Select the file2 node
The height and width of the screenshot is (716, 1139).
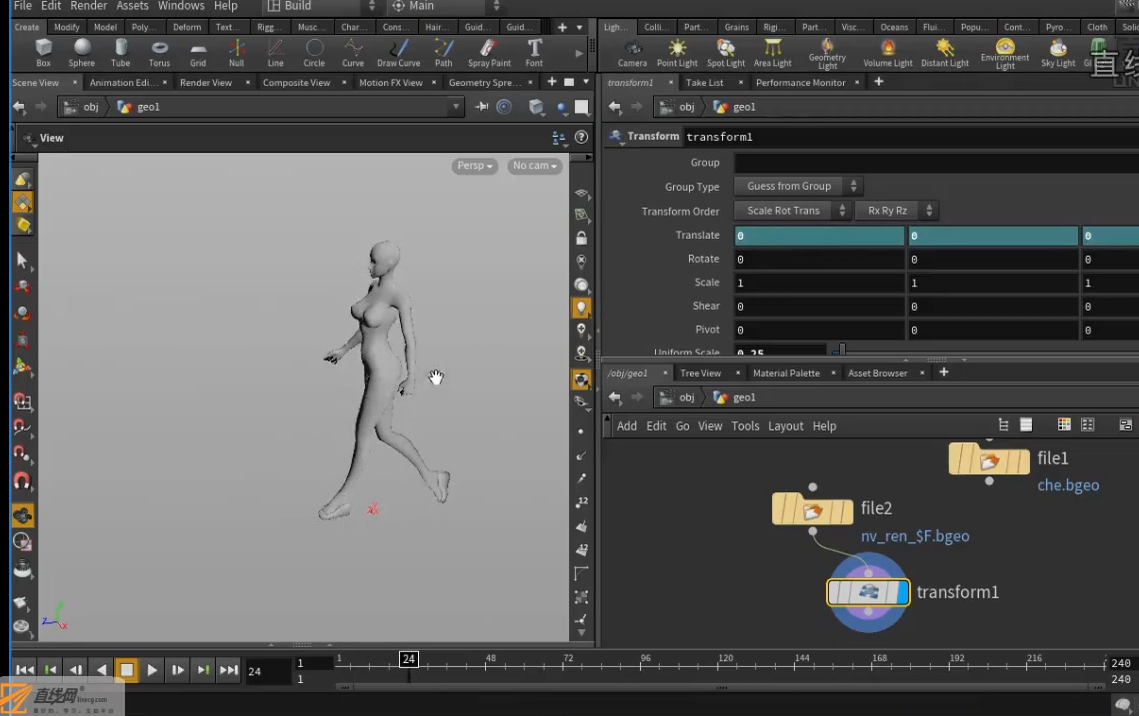pos(812,509)
